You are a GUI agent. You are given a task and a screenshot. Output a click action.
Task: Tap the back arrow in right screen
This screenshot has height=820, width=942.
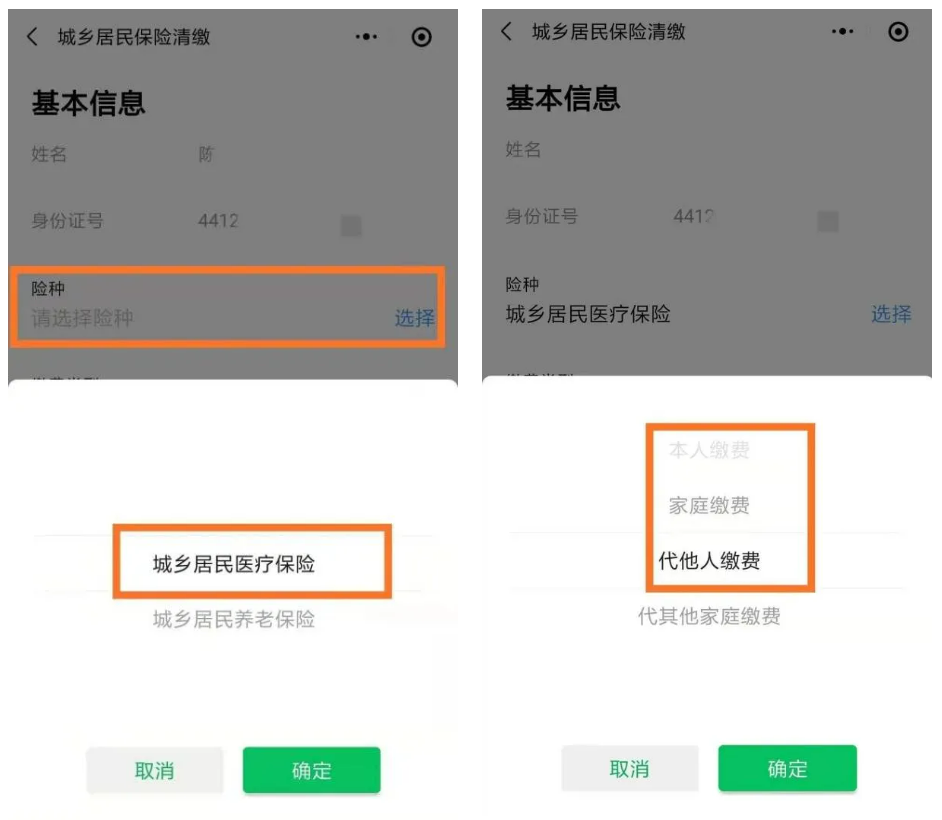tap(507, 31)
